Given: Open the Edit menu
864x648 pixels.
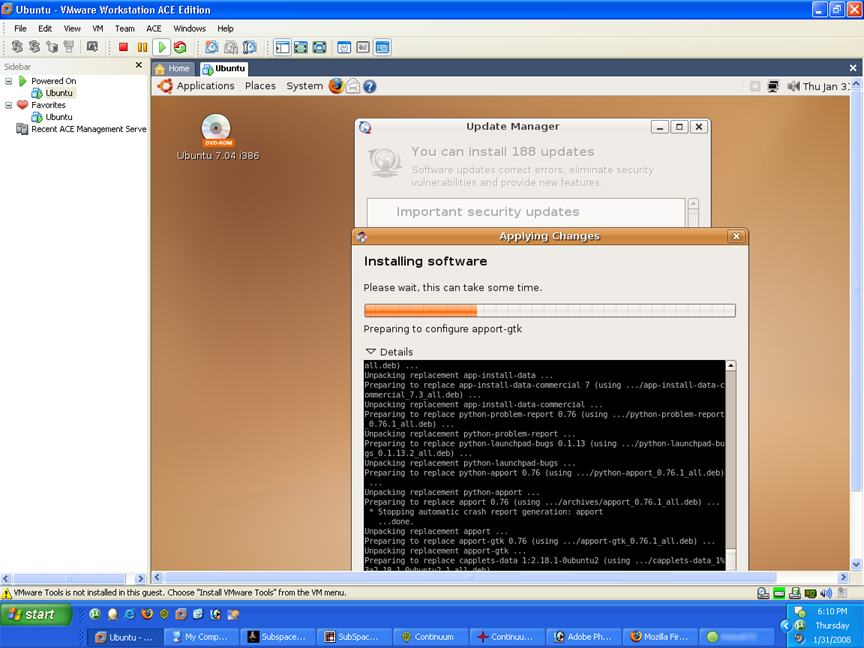Looking at the screenshot, I should point(45,29).
